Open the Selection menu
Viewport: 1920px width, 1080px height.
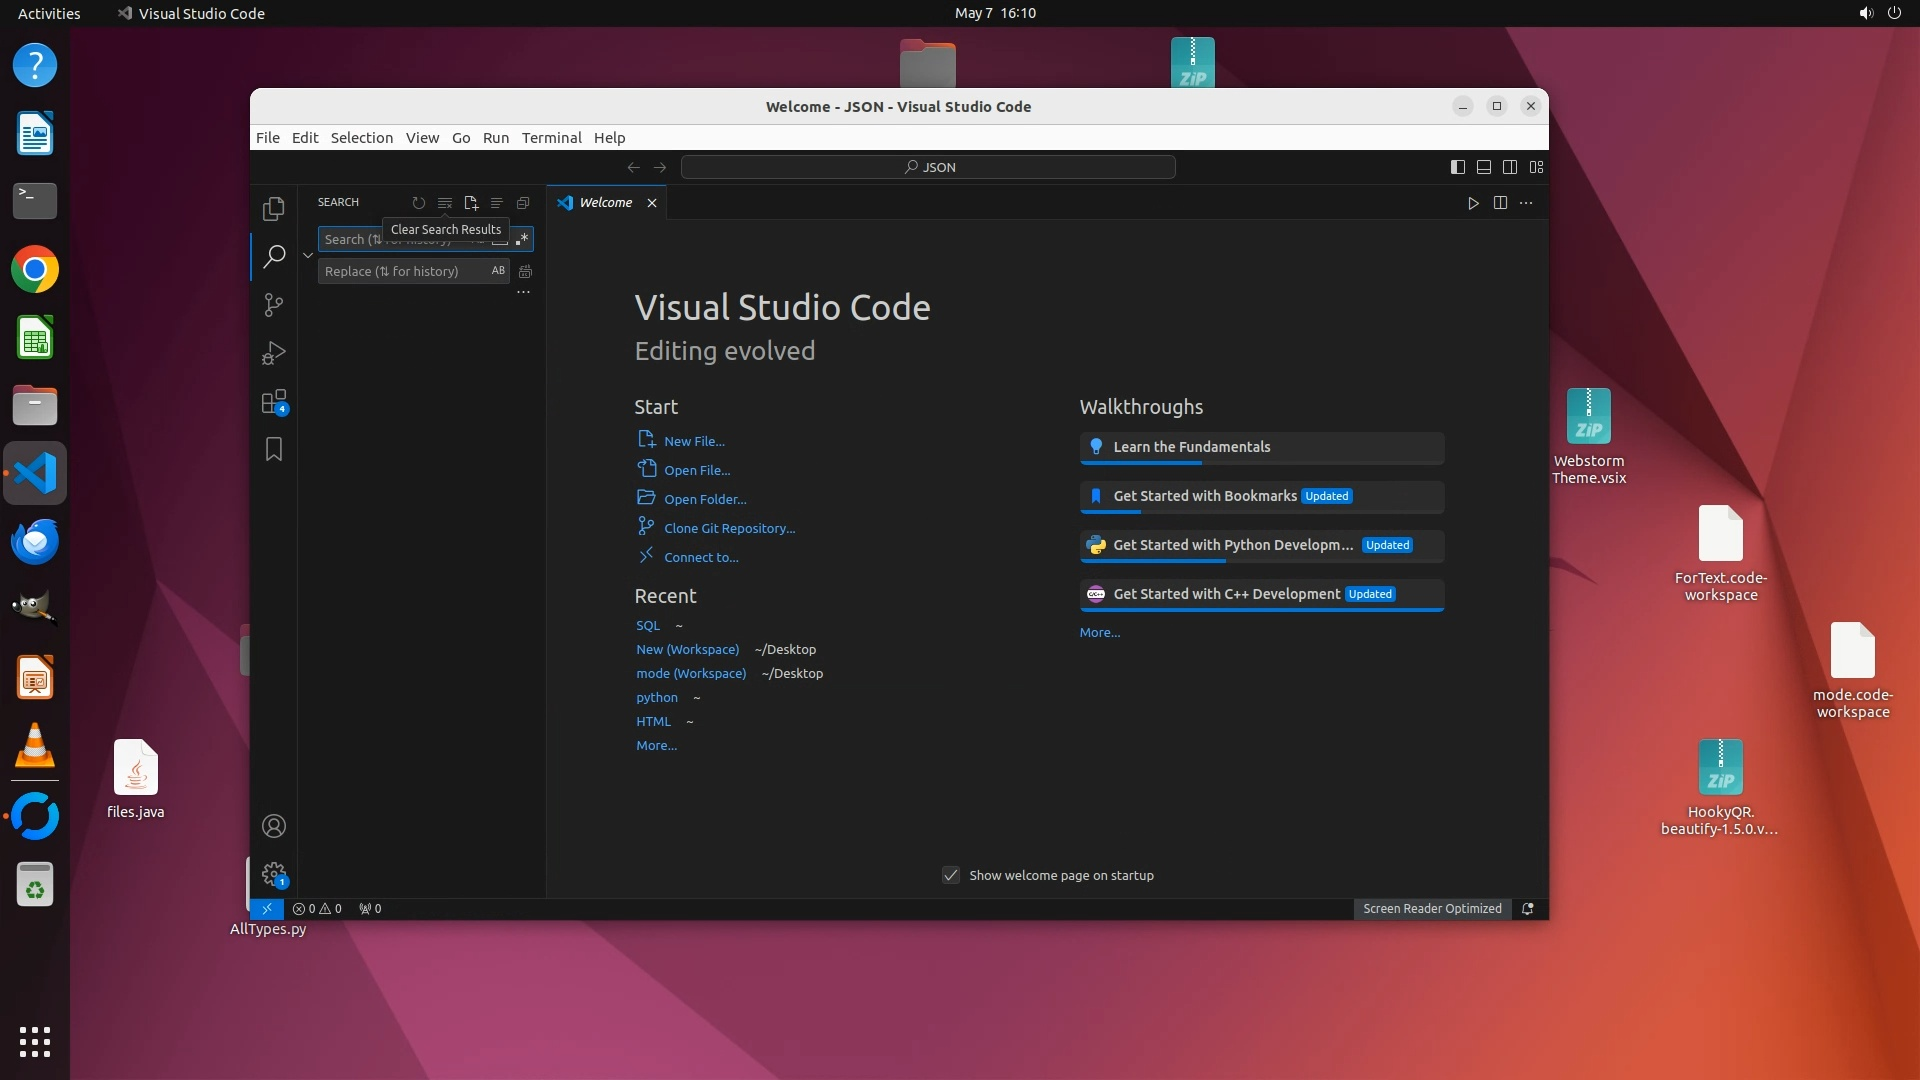coord(361,138)
